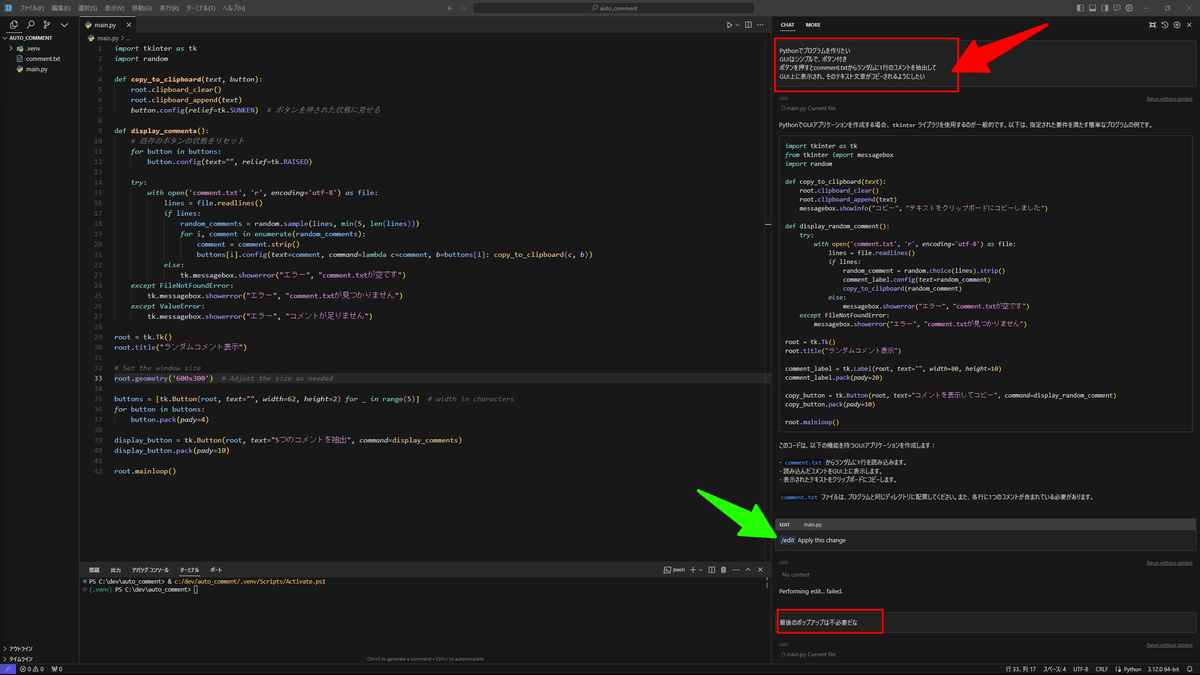Open settings gear in title bar
The height and width of the screenshot is (675, 1200).
(1130, 8)
